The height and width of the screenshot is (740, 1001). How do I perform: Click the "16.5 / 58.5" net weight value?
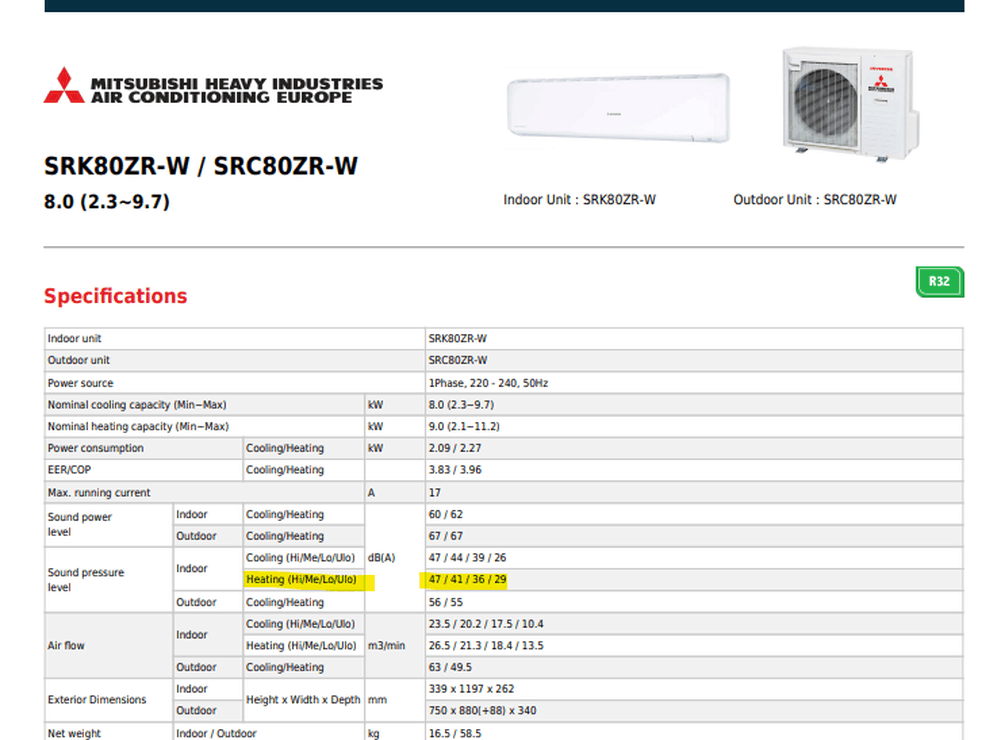click(x=455, y=734)
